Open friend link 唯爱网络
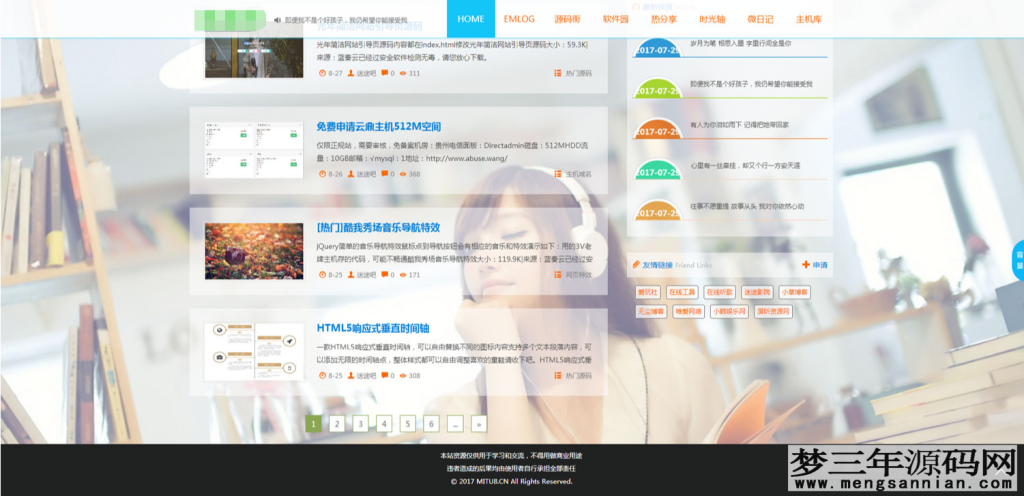 pyautogui.click(x=689, y=311)
